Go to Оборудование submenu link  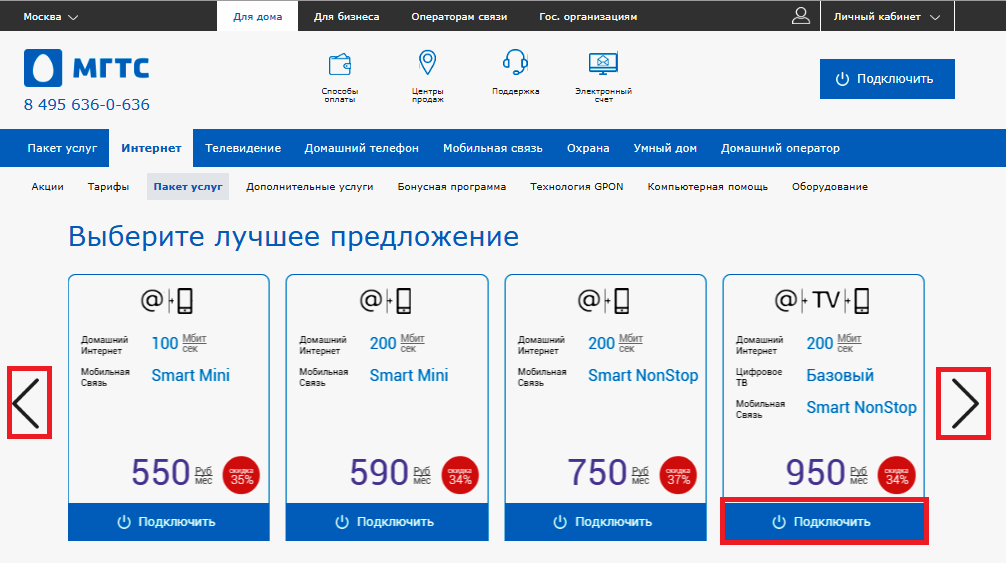coord(830,187)
